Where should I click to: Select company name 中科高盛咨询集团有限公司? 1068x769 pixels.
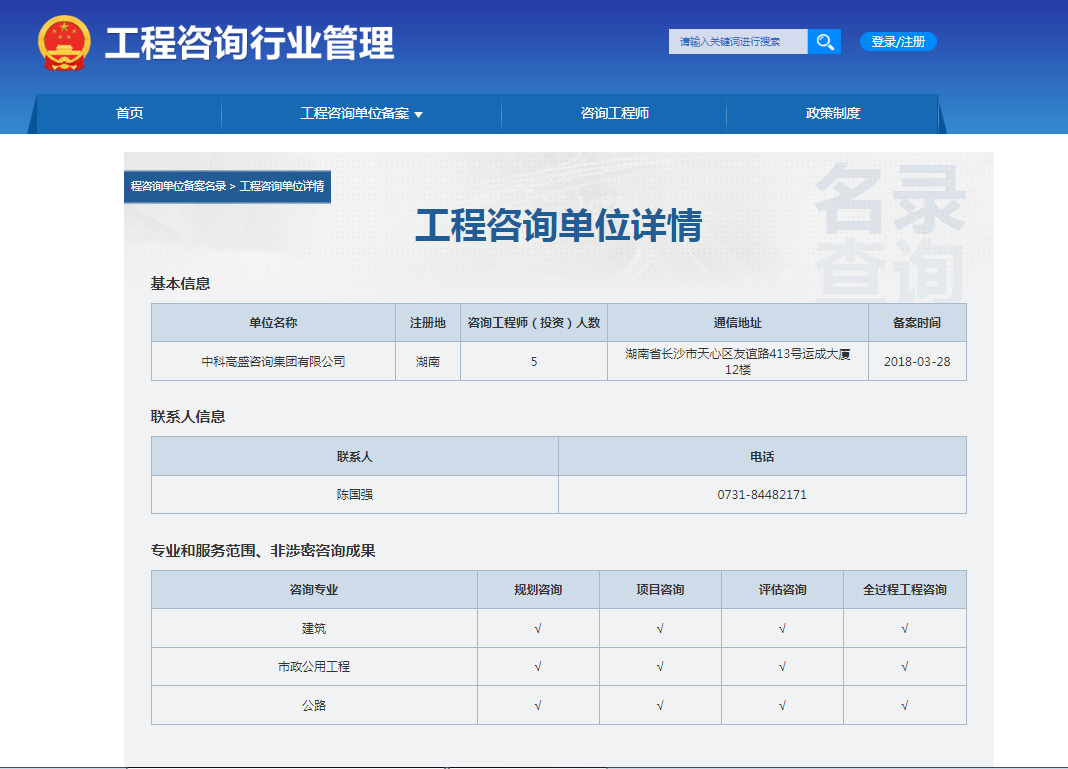273,362
